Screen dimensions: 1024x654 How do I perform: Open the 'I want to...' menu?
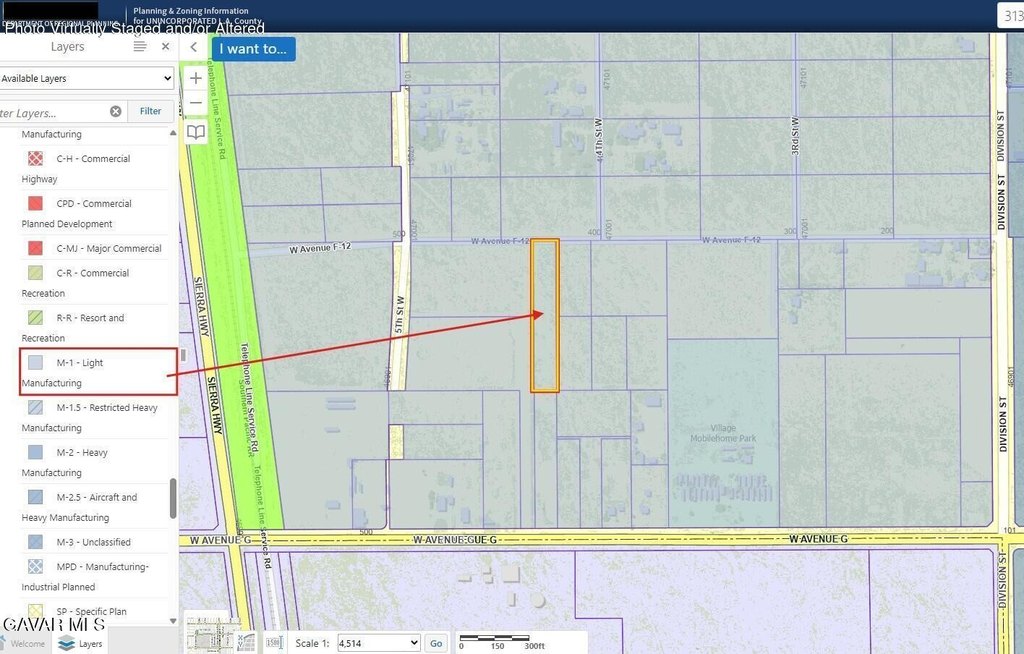pos(253,48)
